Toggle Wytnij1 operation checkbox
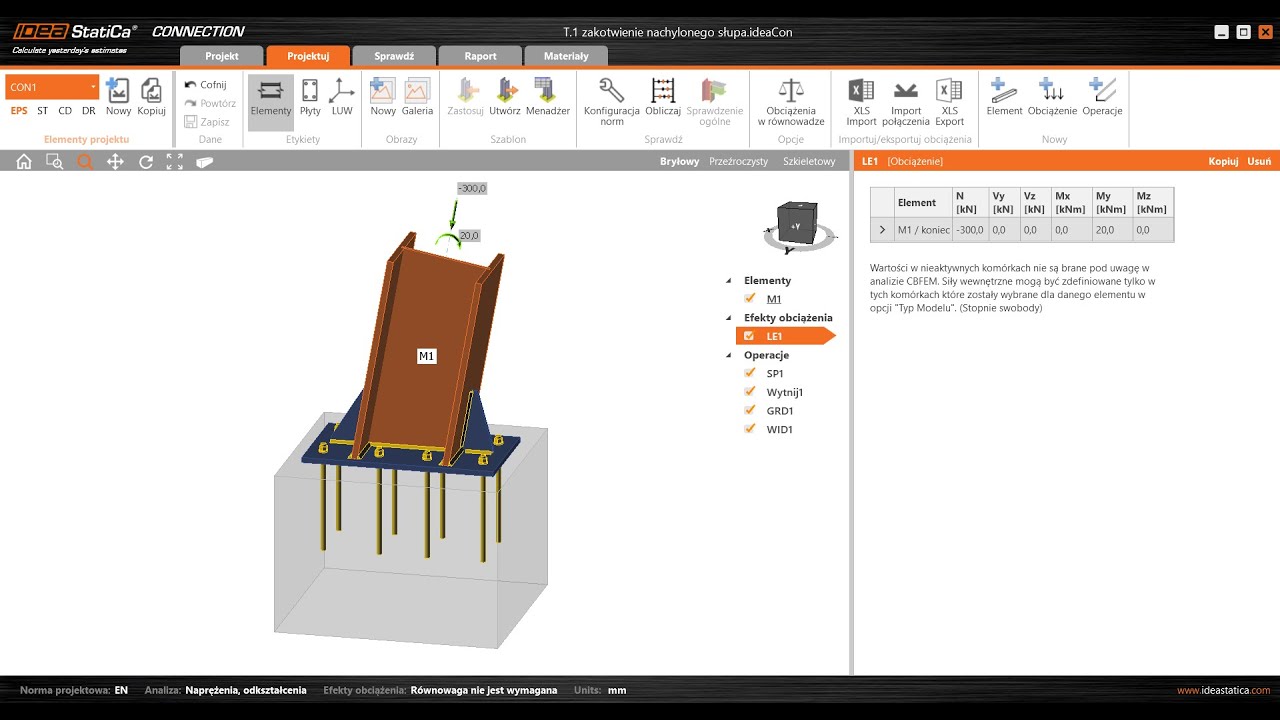 click(x=750, y=392)
